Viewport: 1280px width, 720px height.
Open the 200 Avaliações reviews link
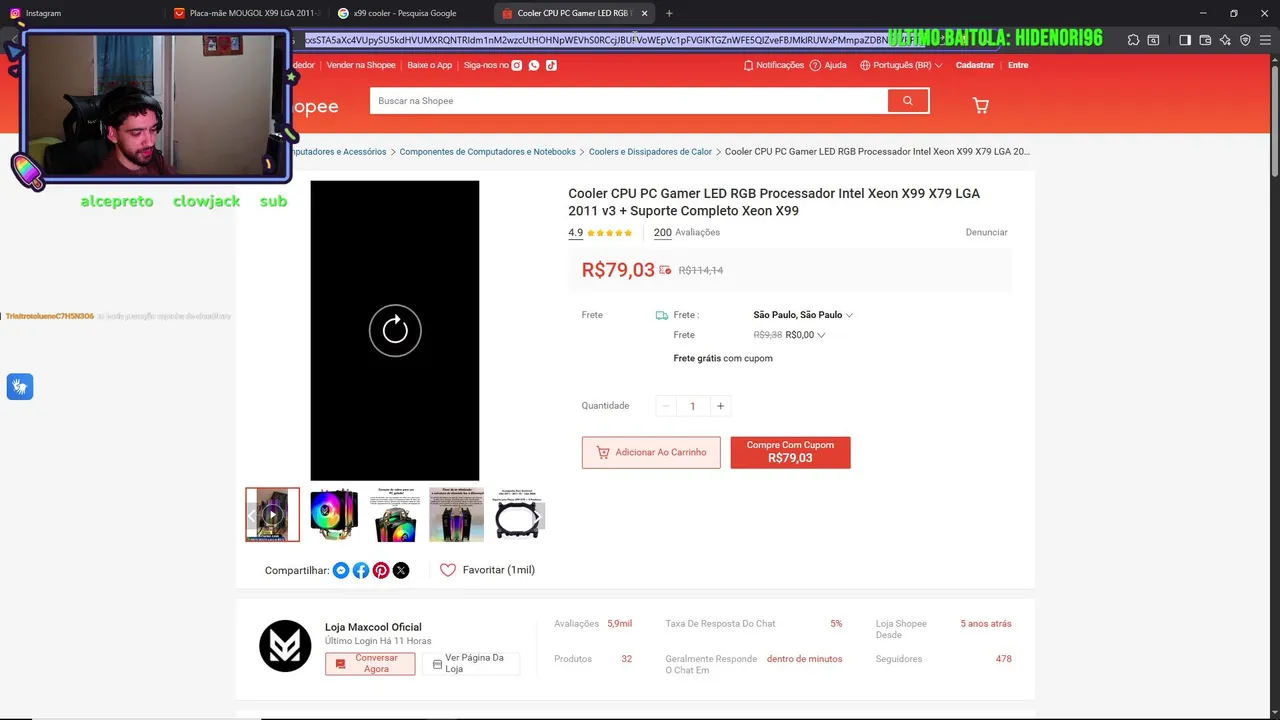pyautogui.click(x=687, y=232)
